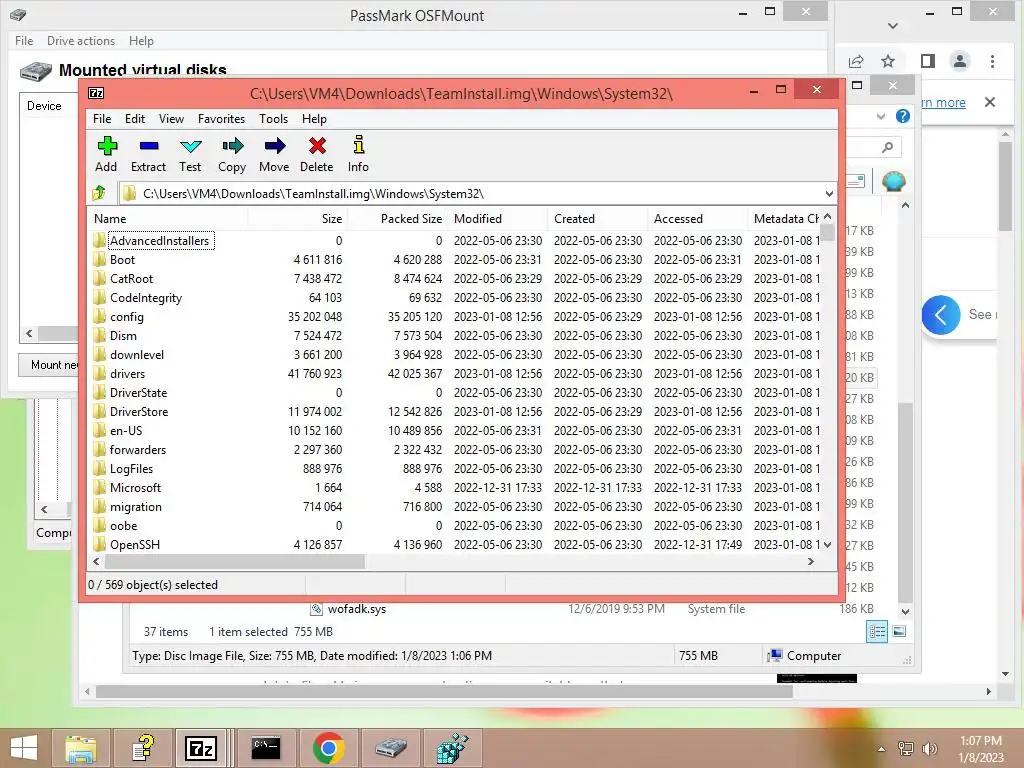Select the migration folder row

(x=456, y=506)
